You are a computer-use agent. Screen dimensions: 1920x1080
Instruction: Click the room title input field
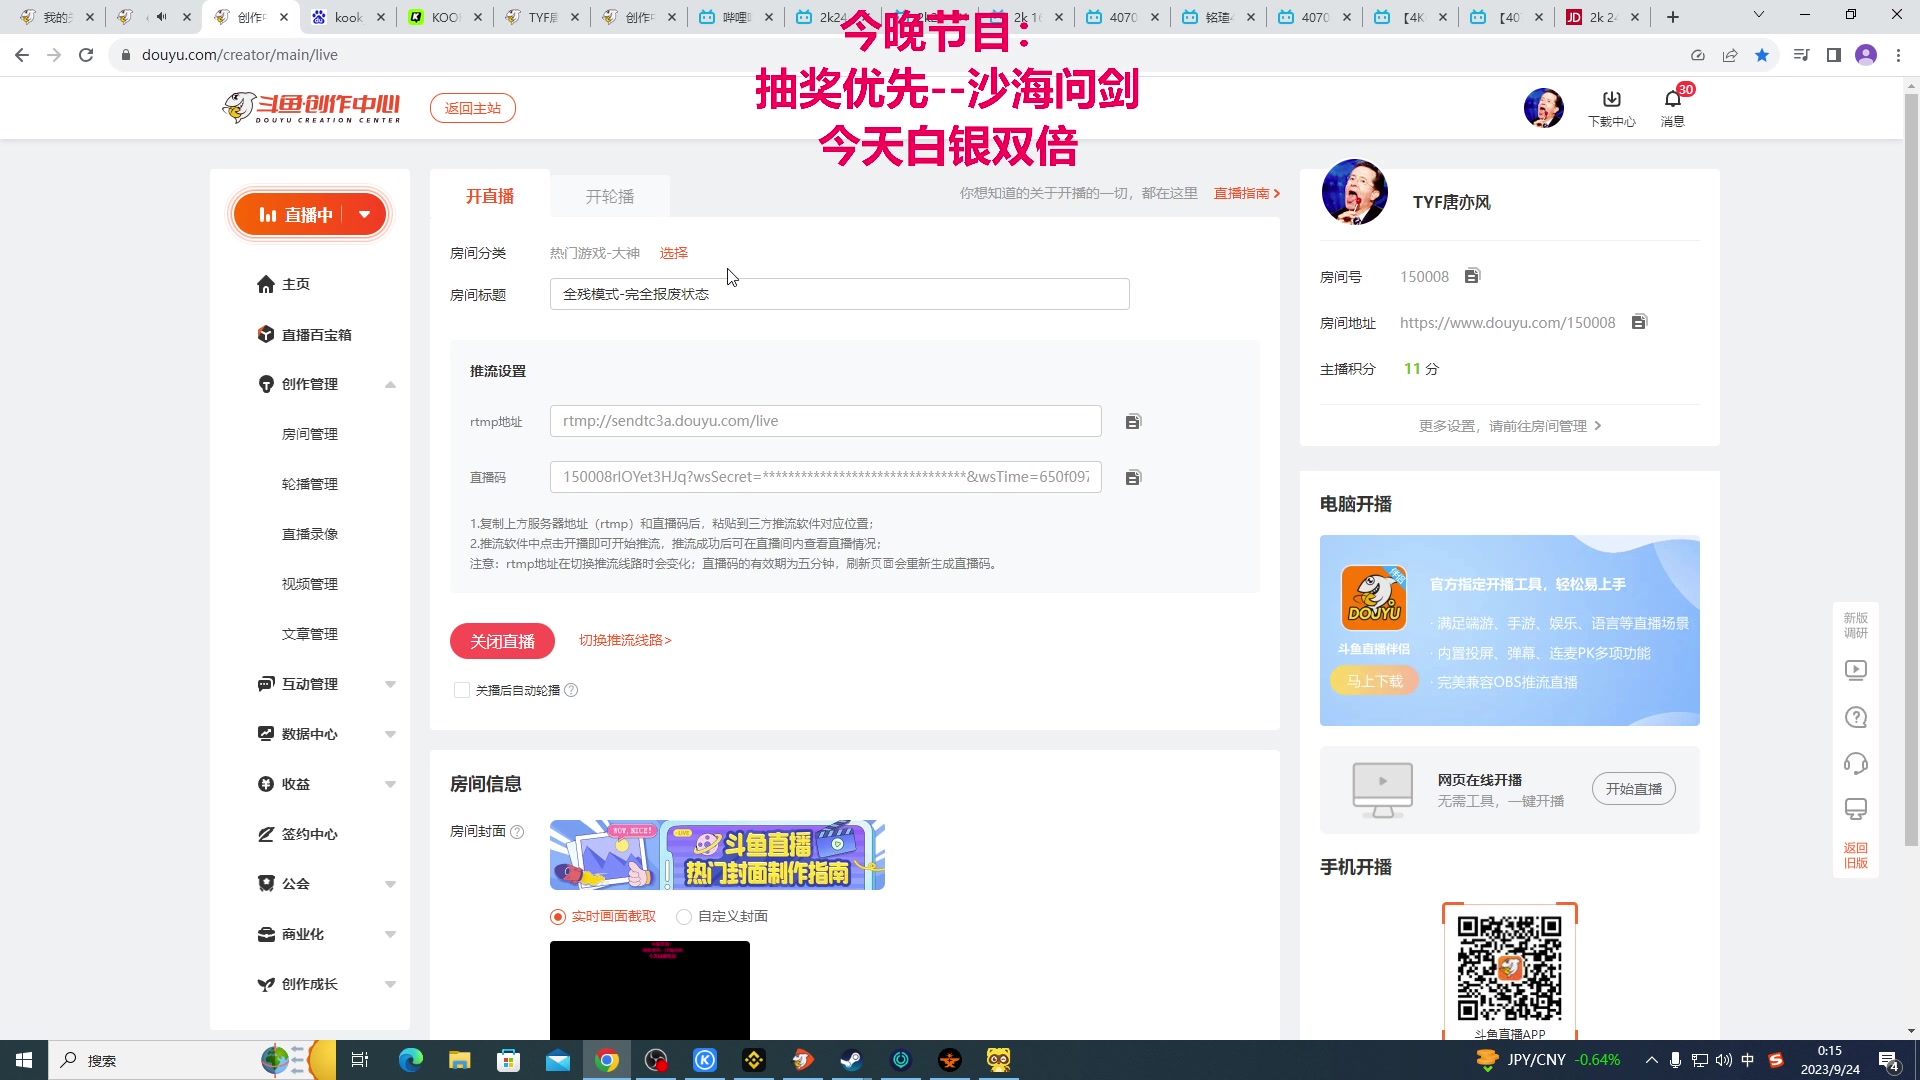coord(839,294)
